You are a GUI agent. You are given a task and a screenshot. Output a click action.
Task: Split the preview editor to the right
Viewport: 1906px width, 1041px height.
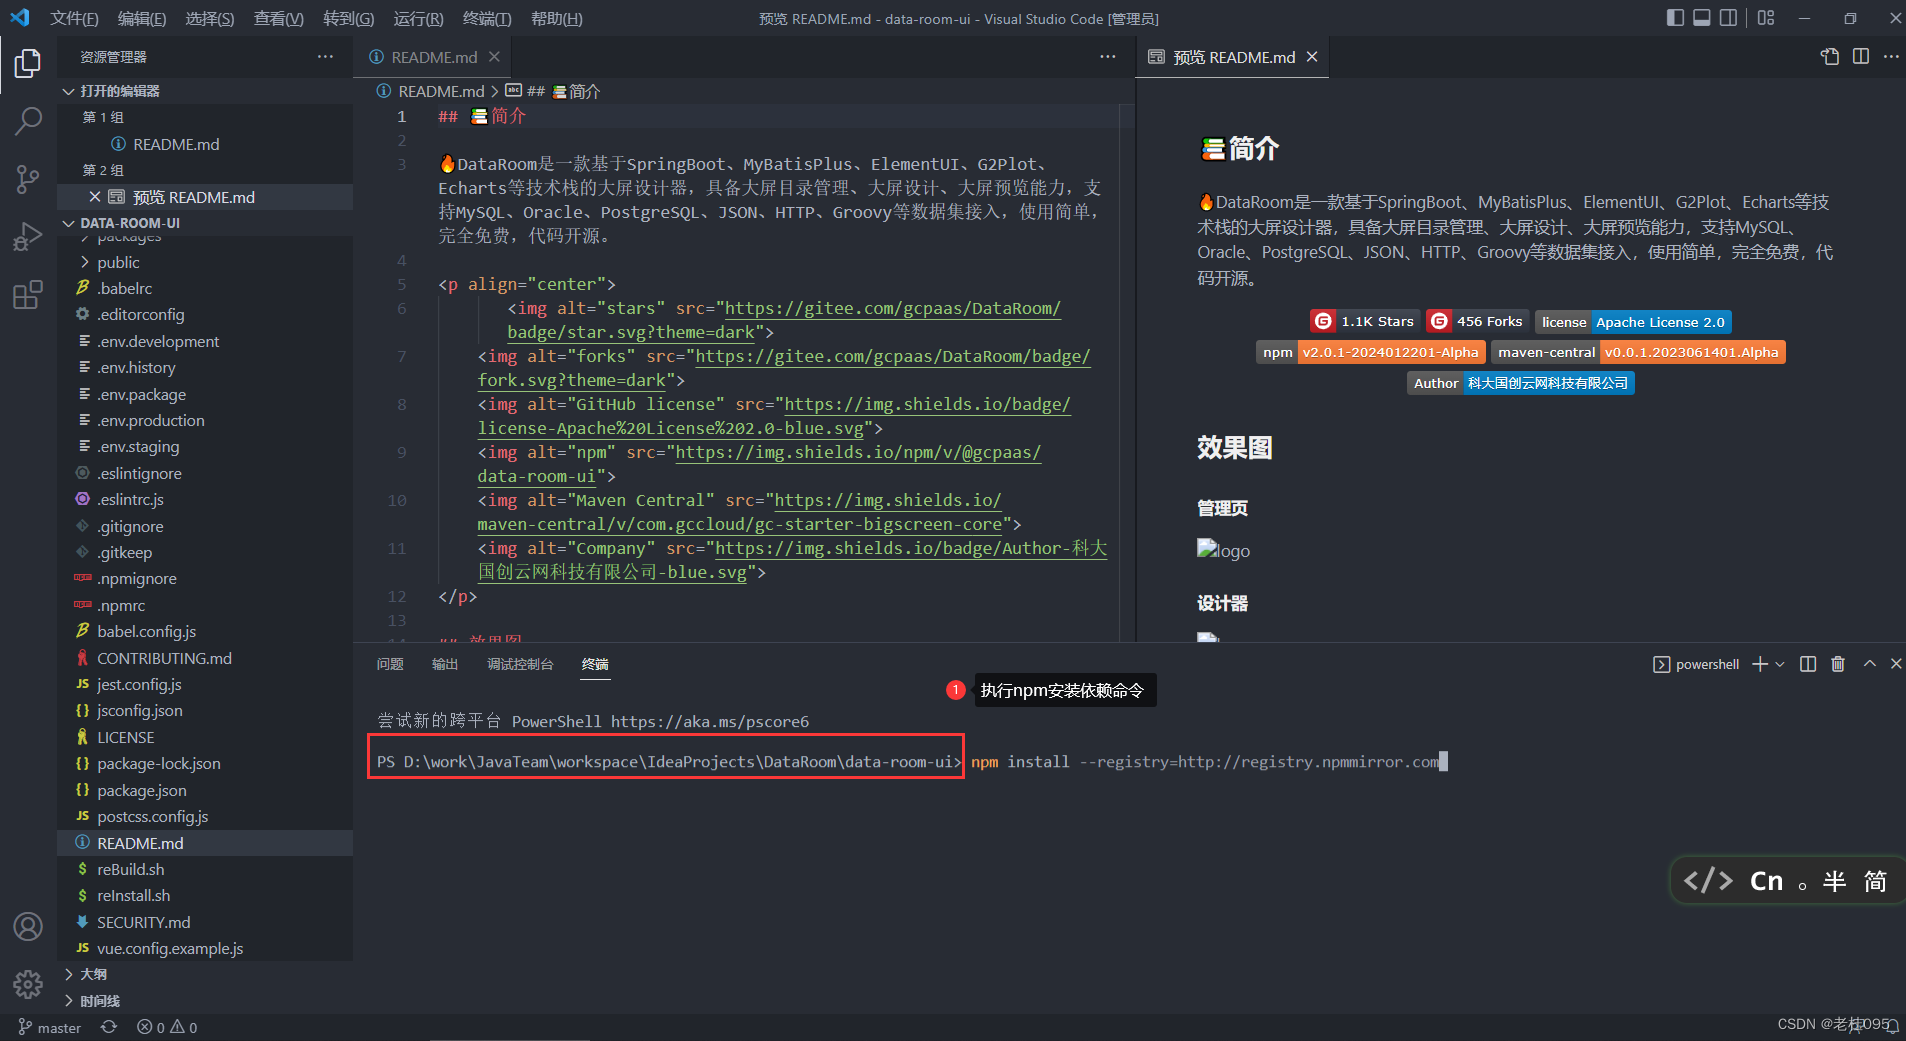tap(1860, 57)
